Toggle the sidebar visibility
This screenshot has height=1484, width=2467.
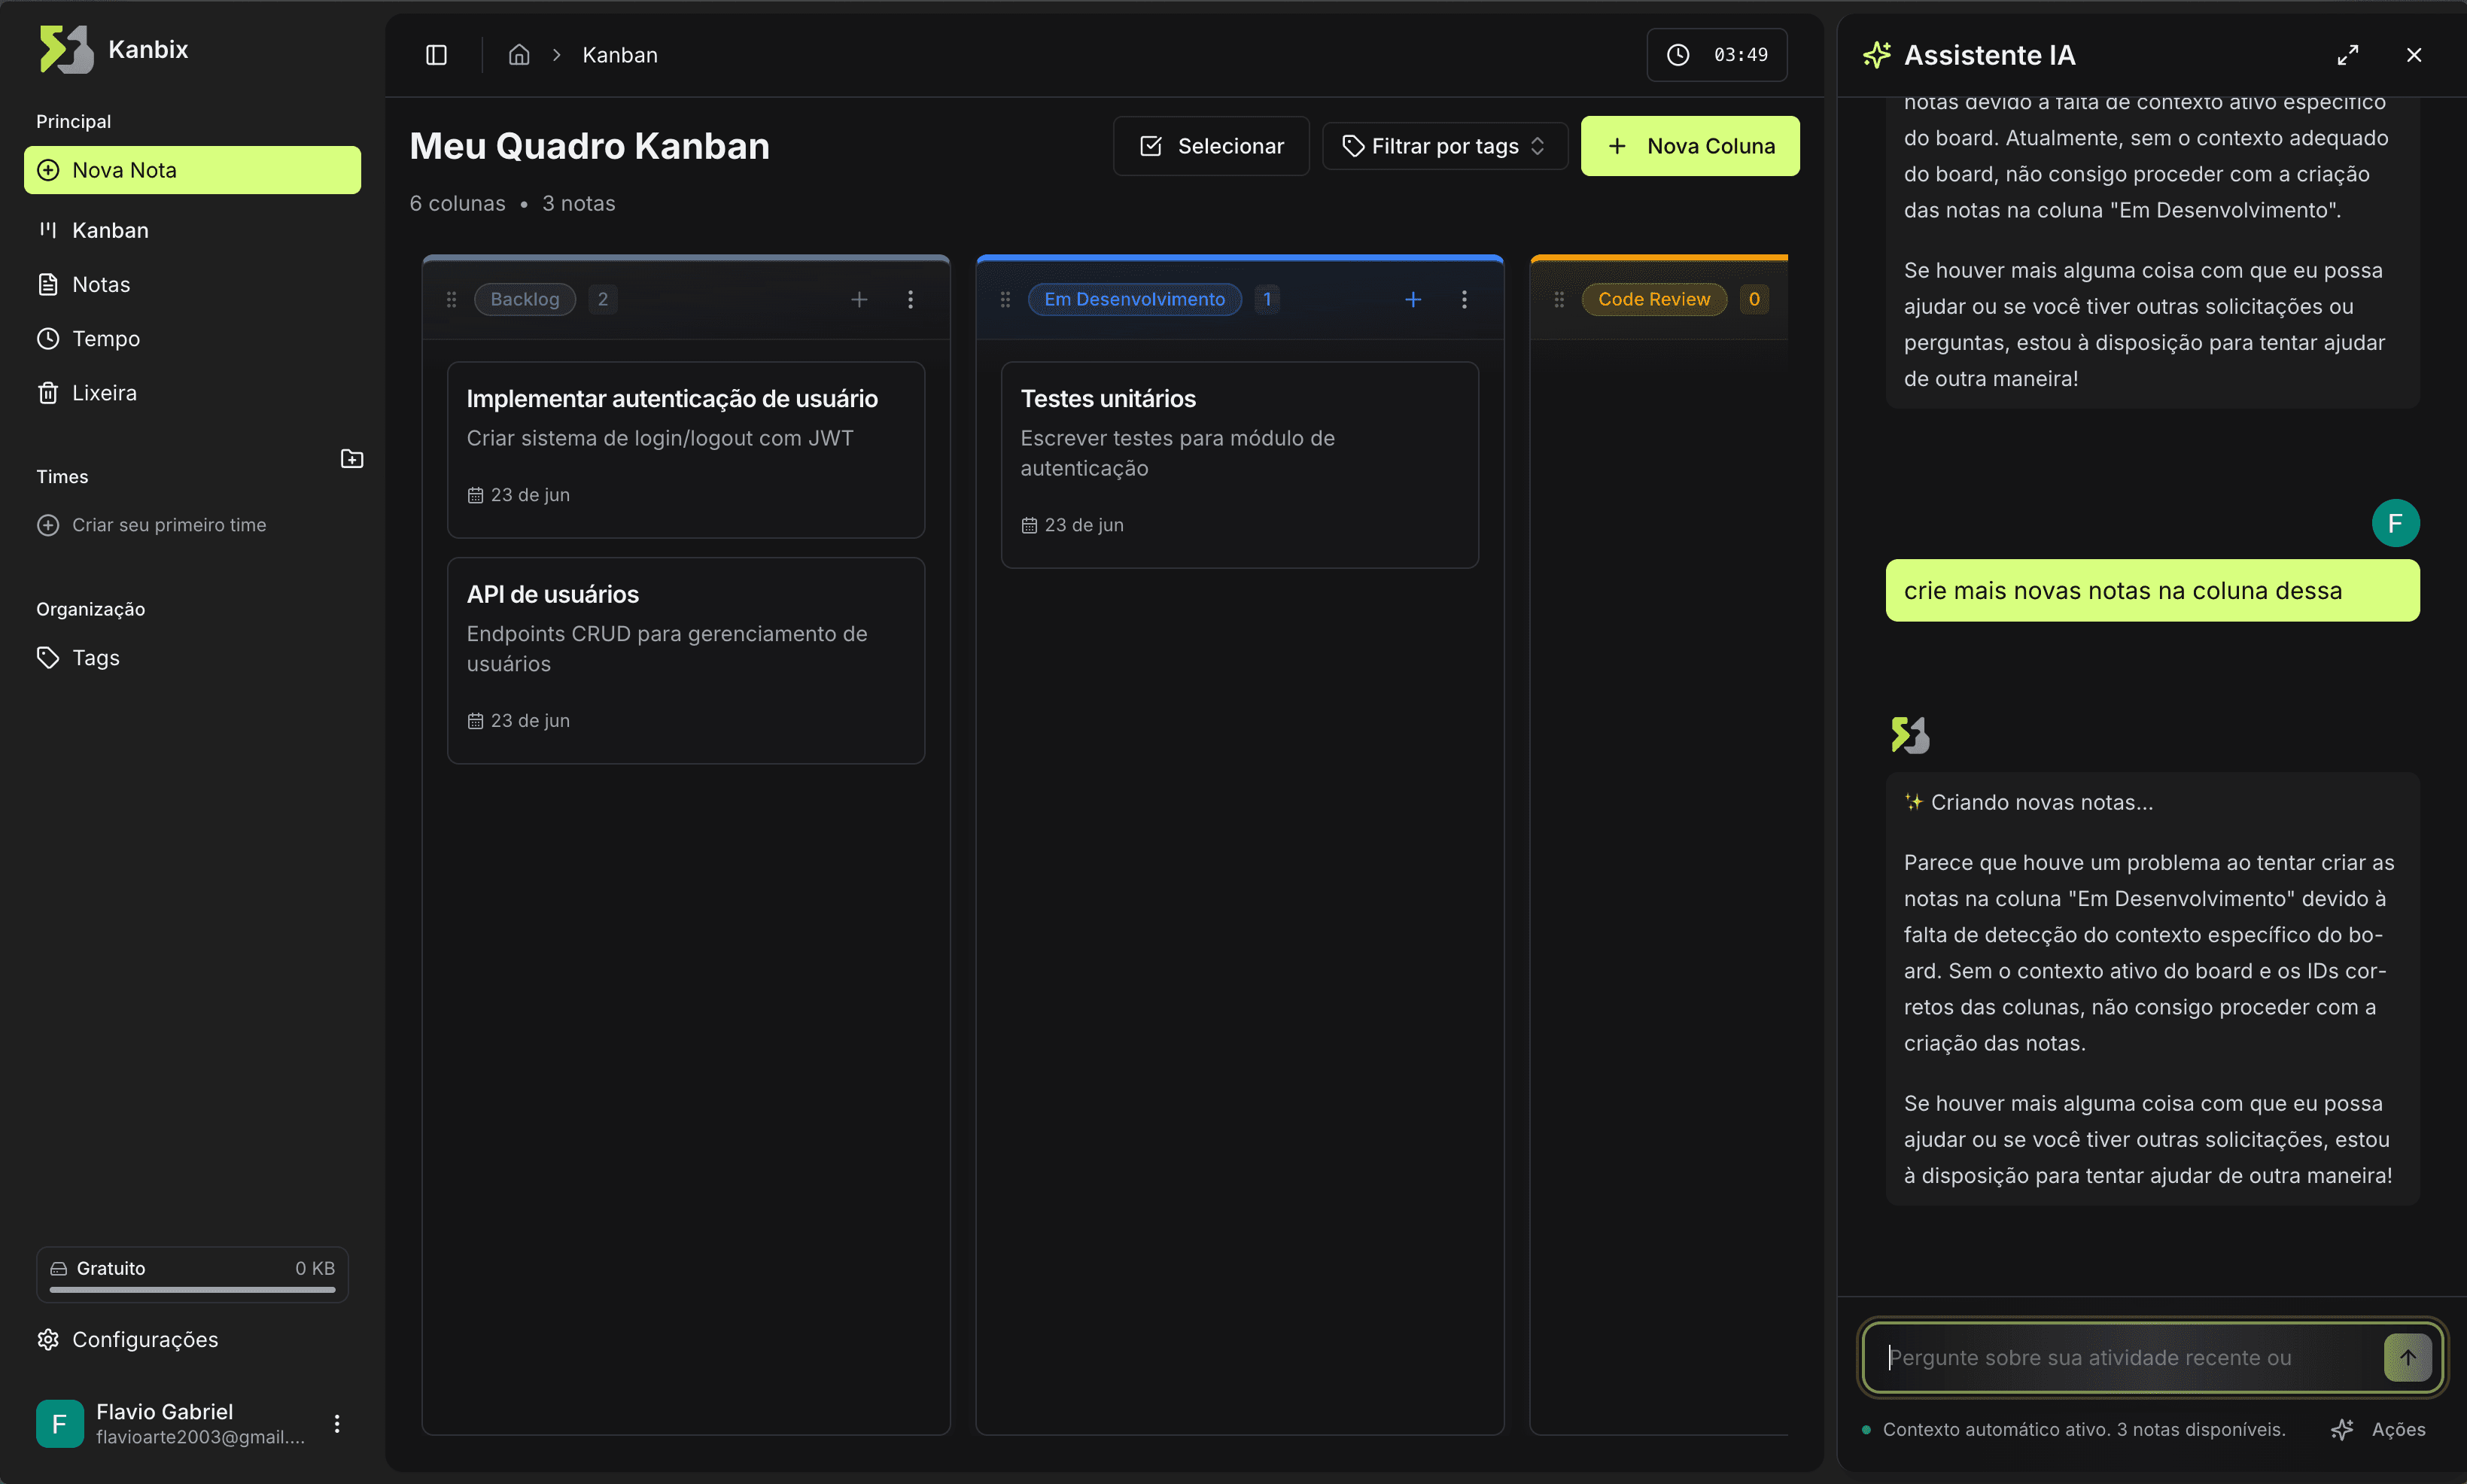pyautogui.click(x=436, y=55)
